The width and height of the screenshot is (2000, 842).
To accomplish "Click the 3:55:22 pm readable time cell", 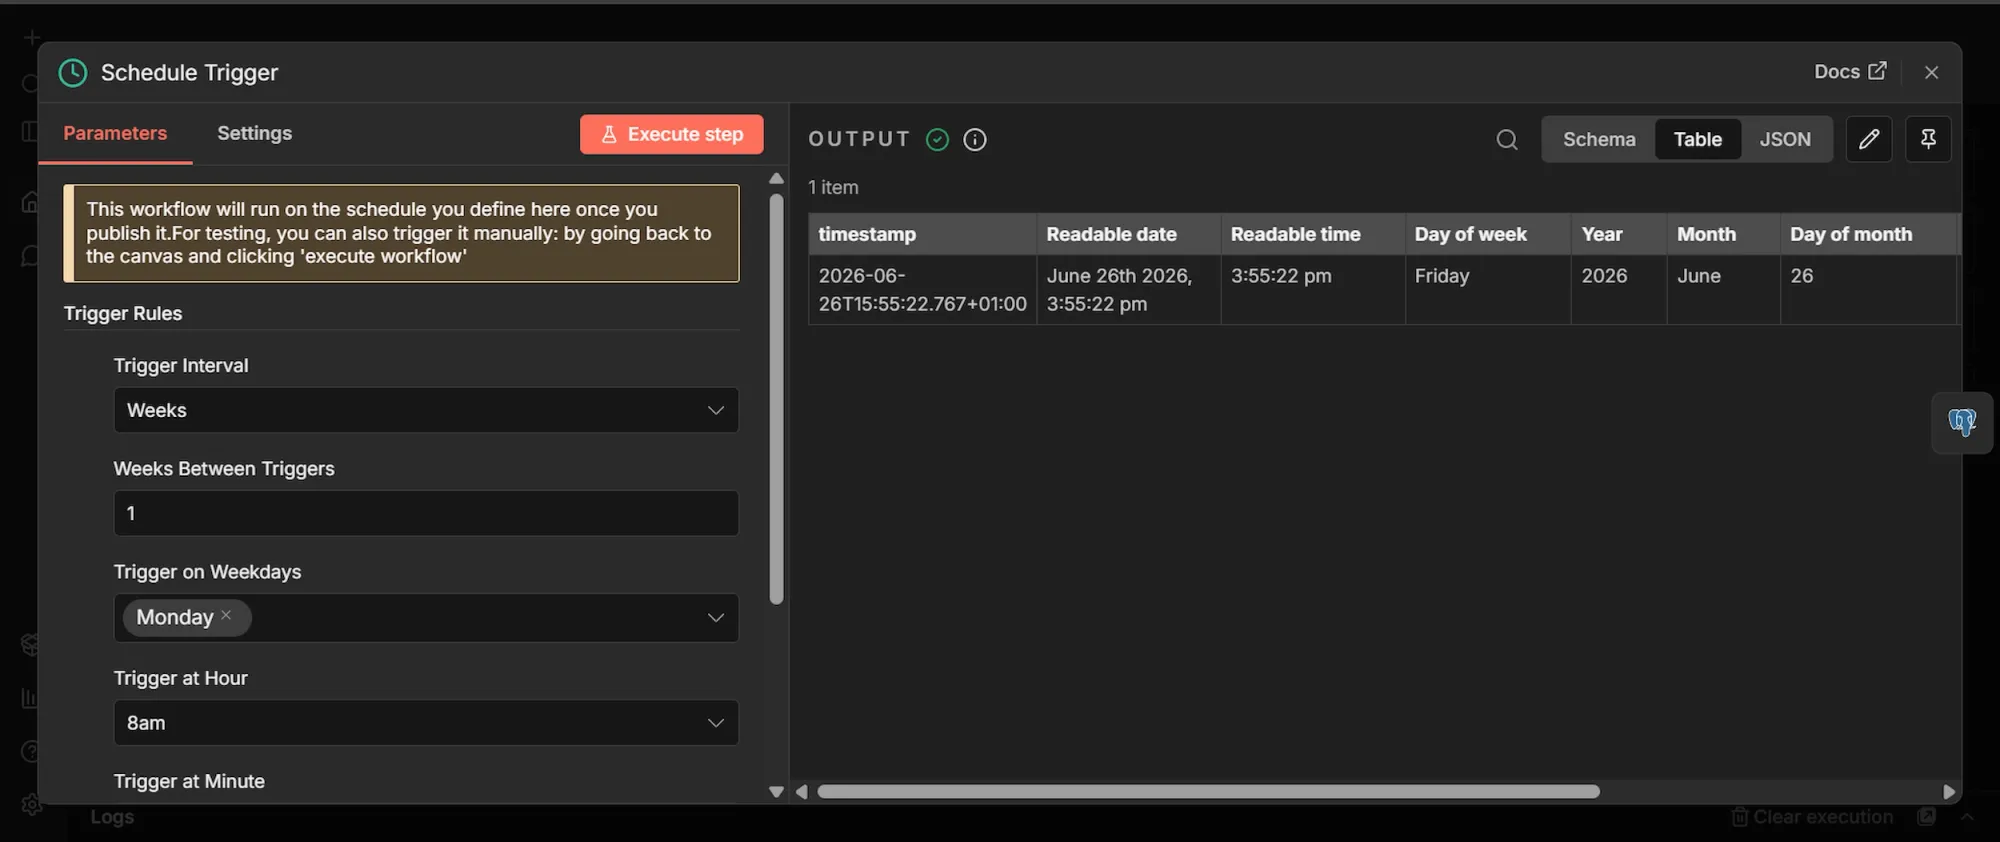I will click(1312, 289).
